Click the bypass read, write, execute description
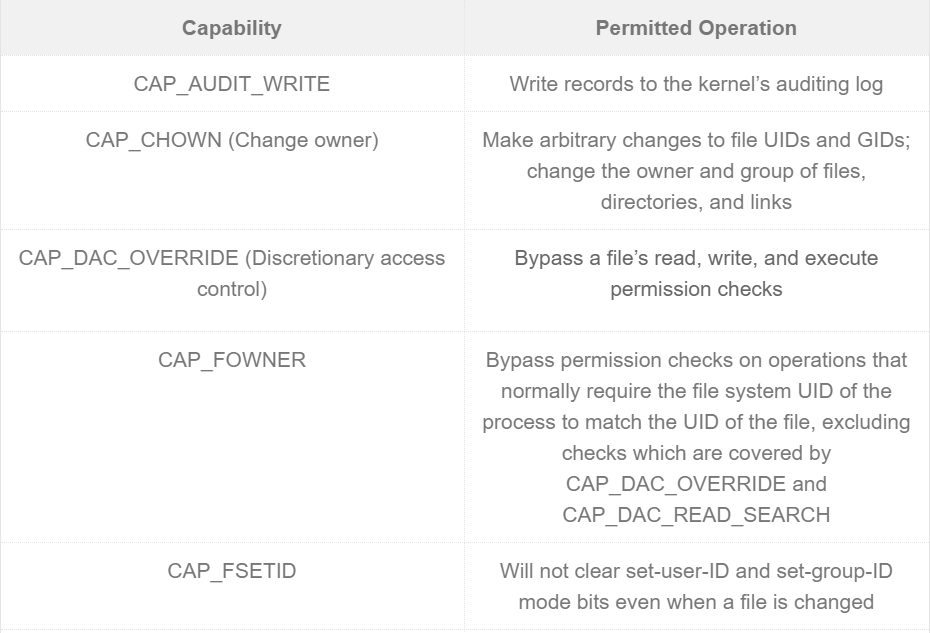930x633 pixels. (x=696, y=273)
